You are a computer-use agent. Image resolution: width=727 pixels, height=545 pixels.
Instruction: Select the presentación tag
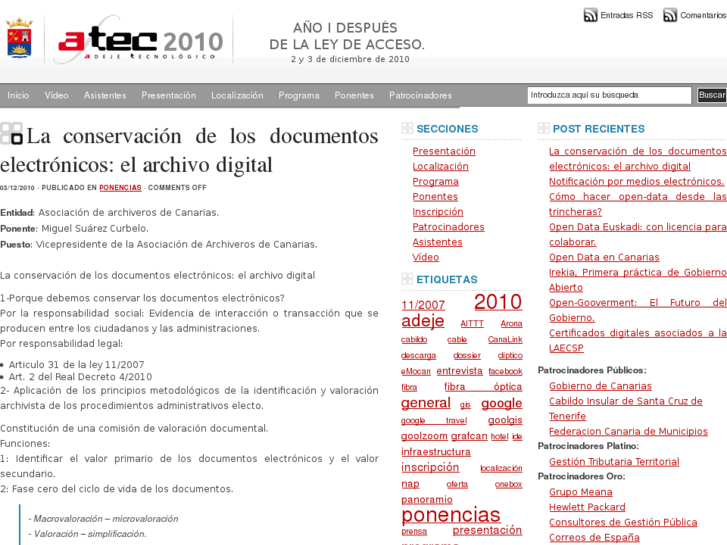pos(487,530)
